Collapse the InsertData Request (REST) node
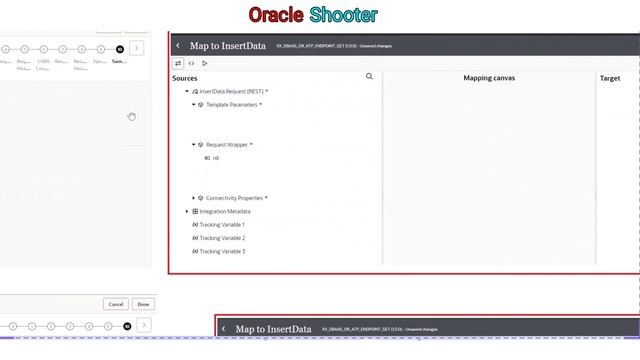This screenshot has height=360, width=640. tap(187, 91)
